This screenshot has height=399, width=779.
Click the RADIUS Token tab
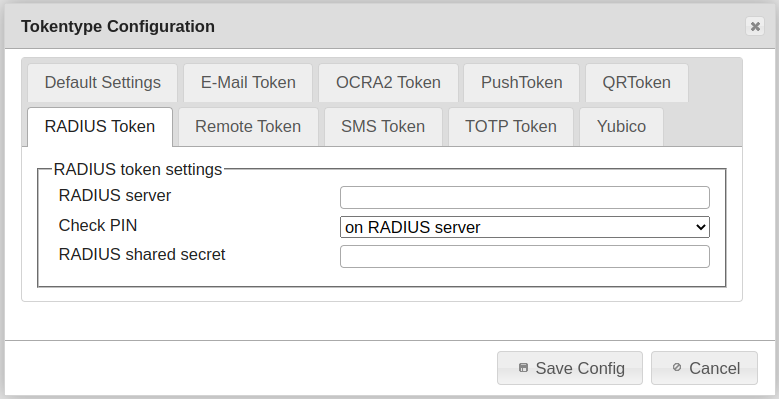[100, 127]
